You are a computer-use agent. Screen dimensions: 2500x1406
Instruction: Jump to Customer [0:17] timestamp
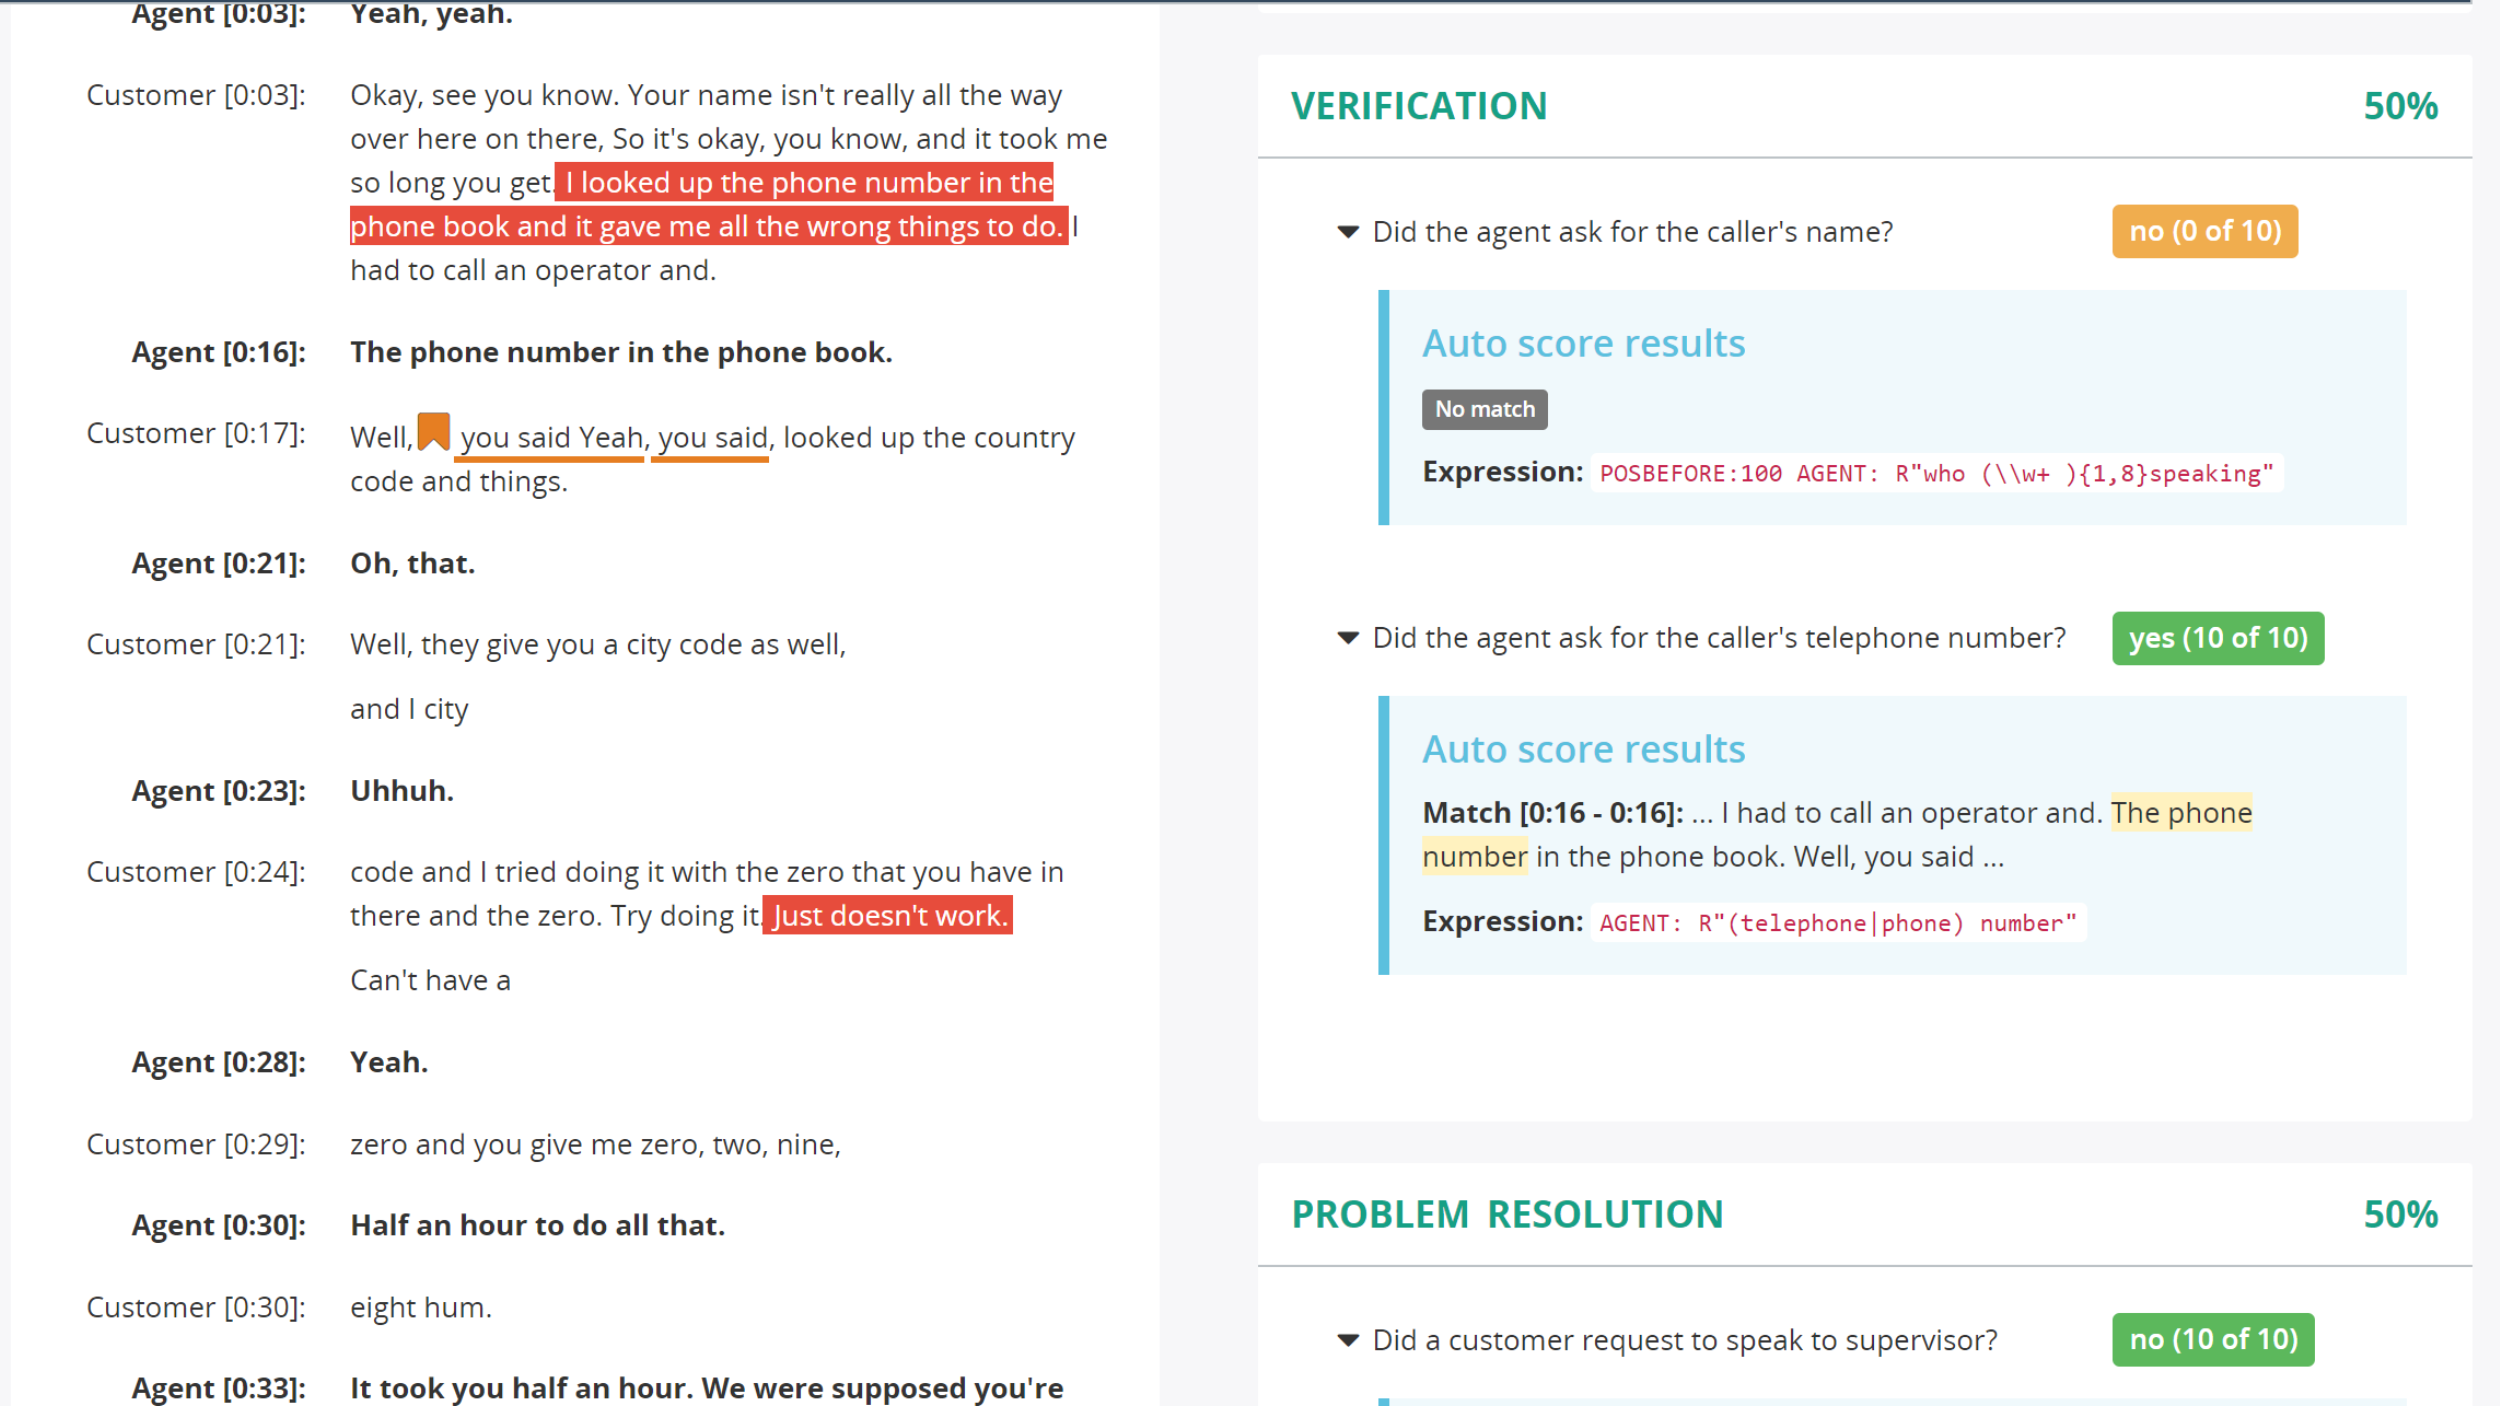[x=196, y=433]
